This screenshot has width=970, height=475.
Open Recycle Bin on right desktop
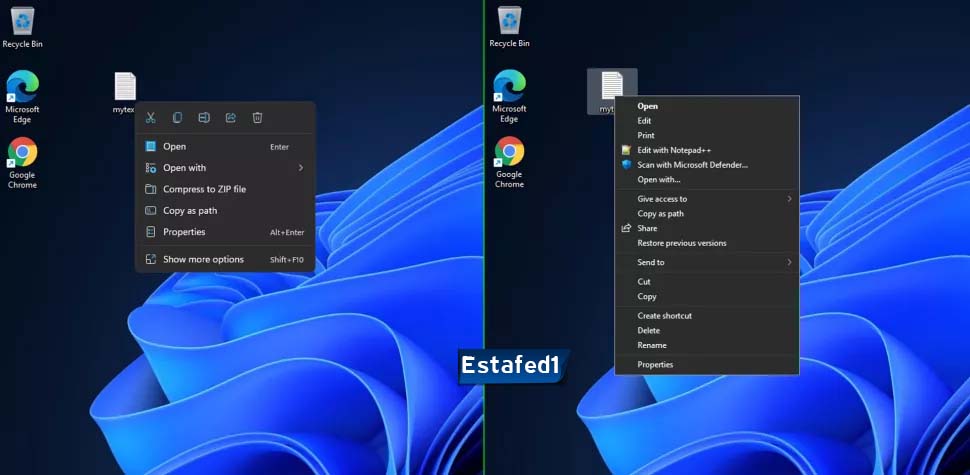coord(509,27)
